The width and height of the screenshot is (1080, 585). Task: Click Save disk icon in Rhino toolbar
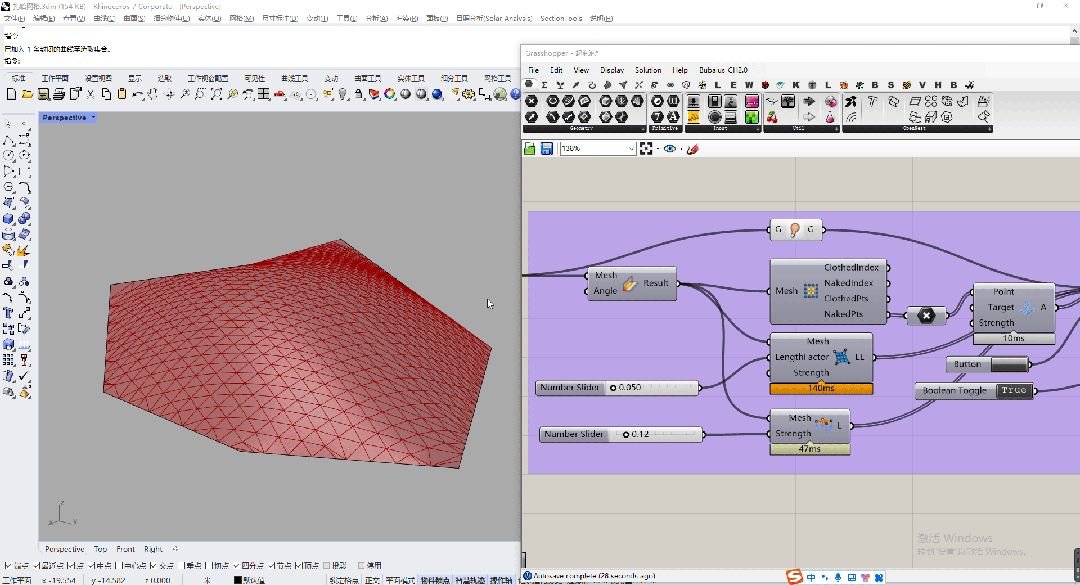(43, 94)
